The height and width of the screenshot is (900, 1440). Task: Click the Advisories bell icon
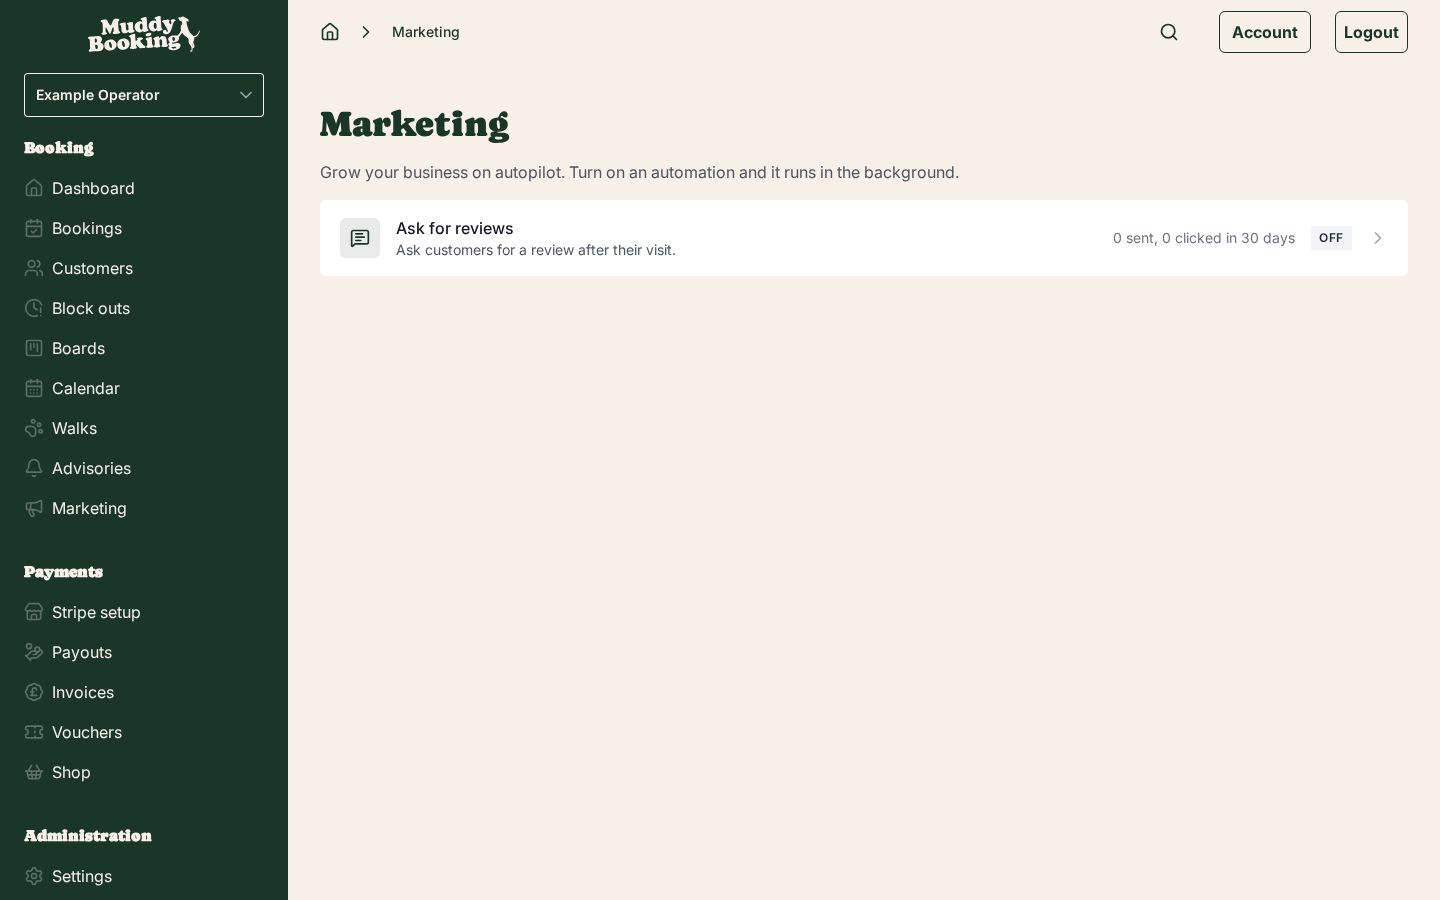coord(34,468)
